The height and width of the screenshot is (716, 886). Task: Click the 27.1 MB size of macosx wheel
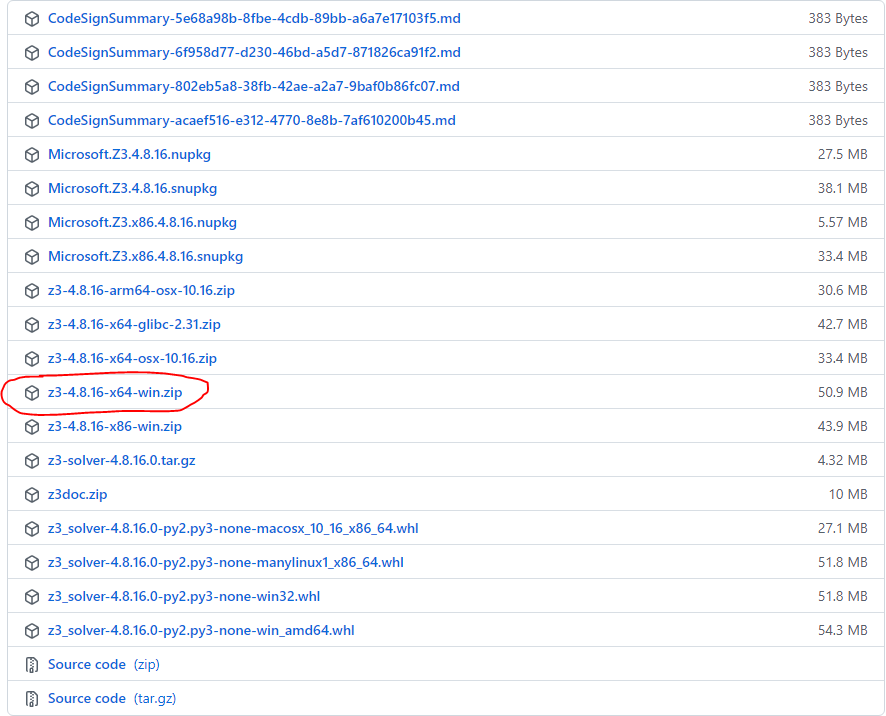pyautogui.click(x=842, y=528)
